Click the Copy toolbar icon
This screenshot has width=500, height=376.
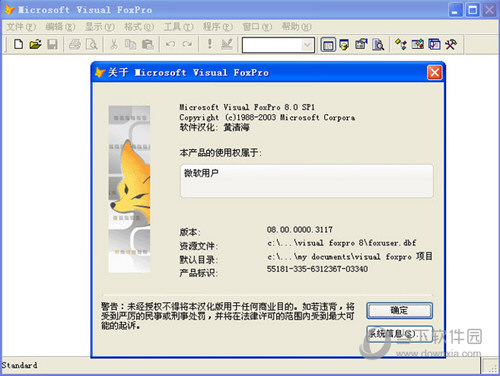[x=131, y=44]
